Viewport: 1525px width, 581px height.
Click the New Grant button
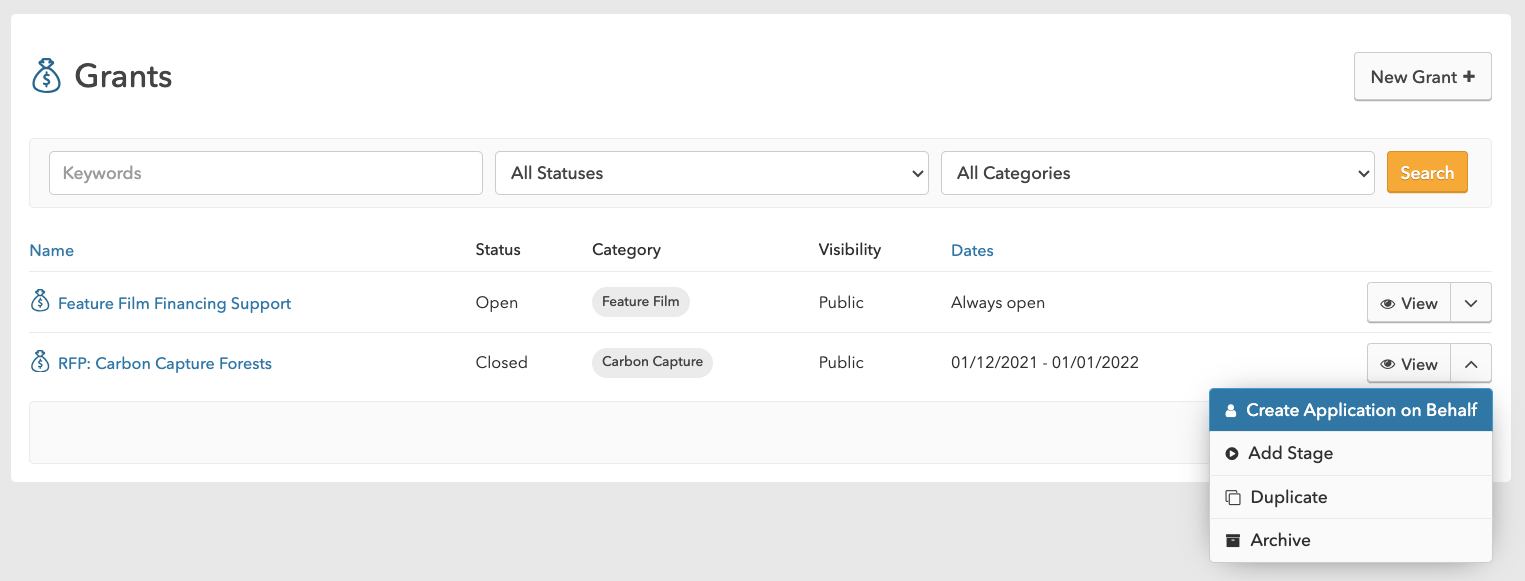click(1422, 77)
